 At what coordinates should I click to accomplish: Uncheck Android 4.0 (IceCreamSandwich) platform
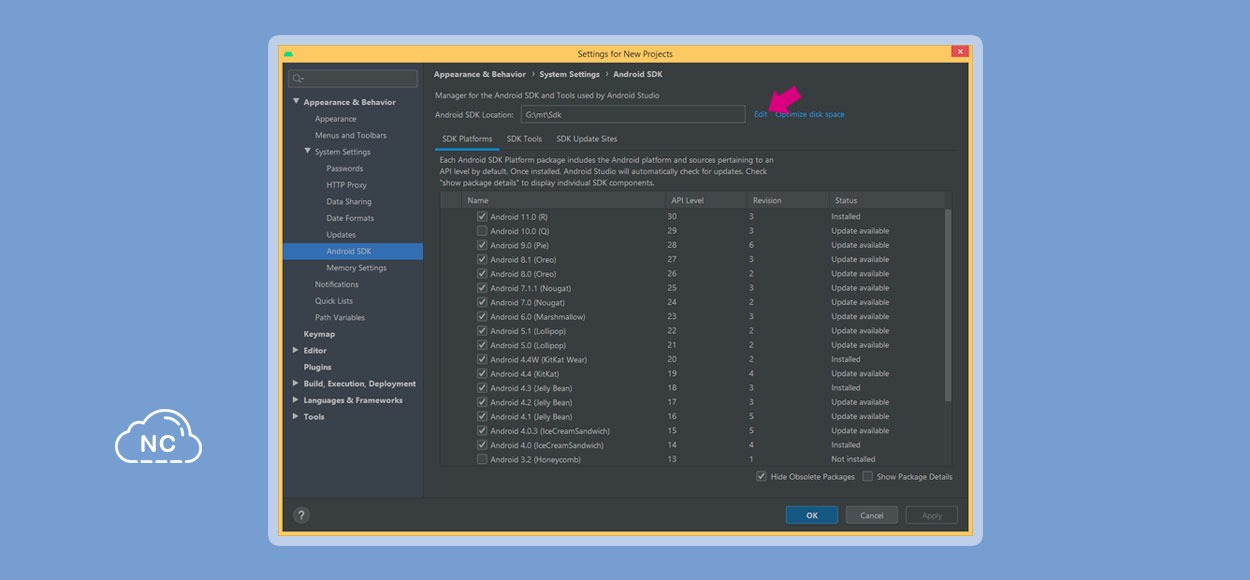tap(482, 445)
